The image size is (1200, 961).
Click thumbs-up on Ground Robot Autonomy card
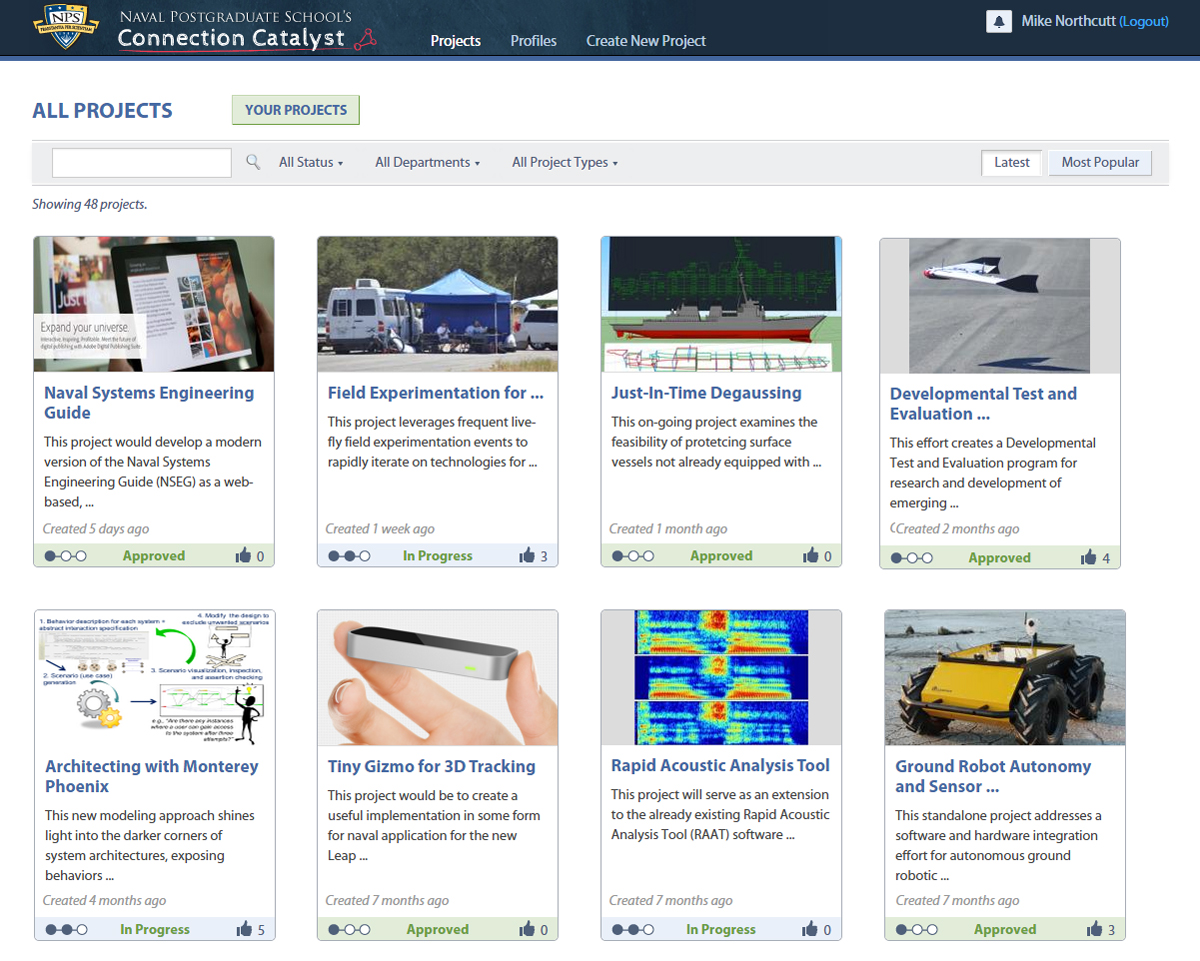coord(1094,930)
